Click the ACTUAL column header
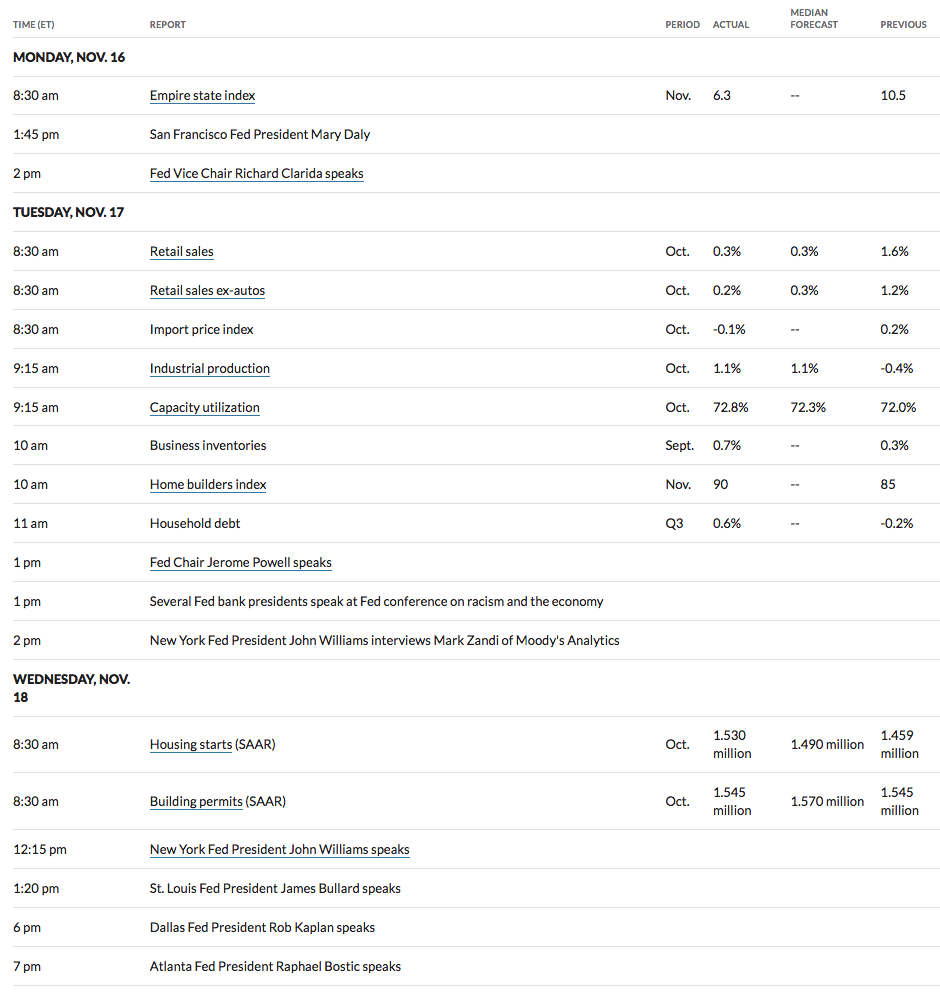 [731, 25]
